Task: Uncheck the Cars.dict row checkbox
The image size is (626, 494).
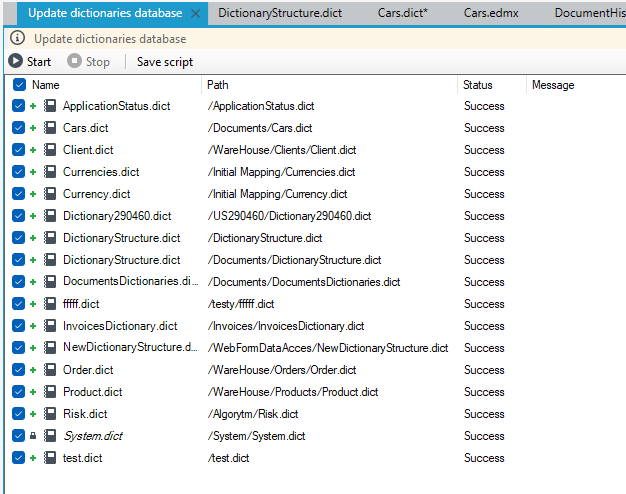Action: pos(18,128)
